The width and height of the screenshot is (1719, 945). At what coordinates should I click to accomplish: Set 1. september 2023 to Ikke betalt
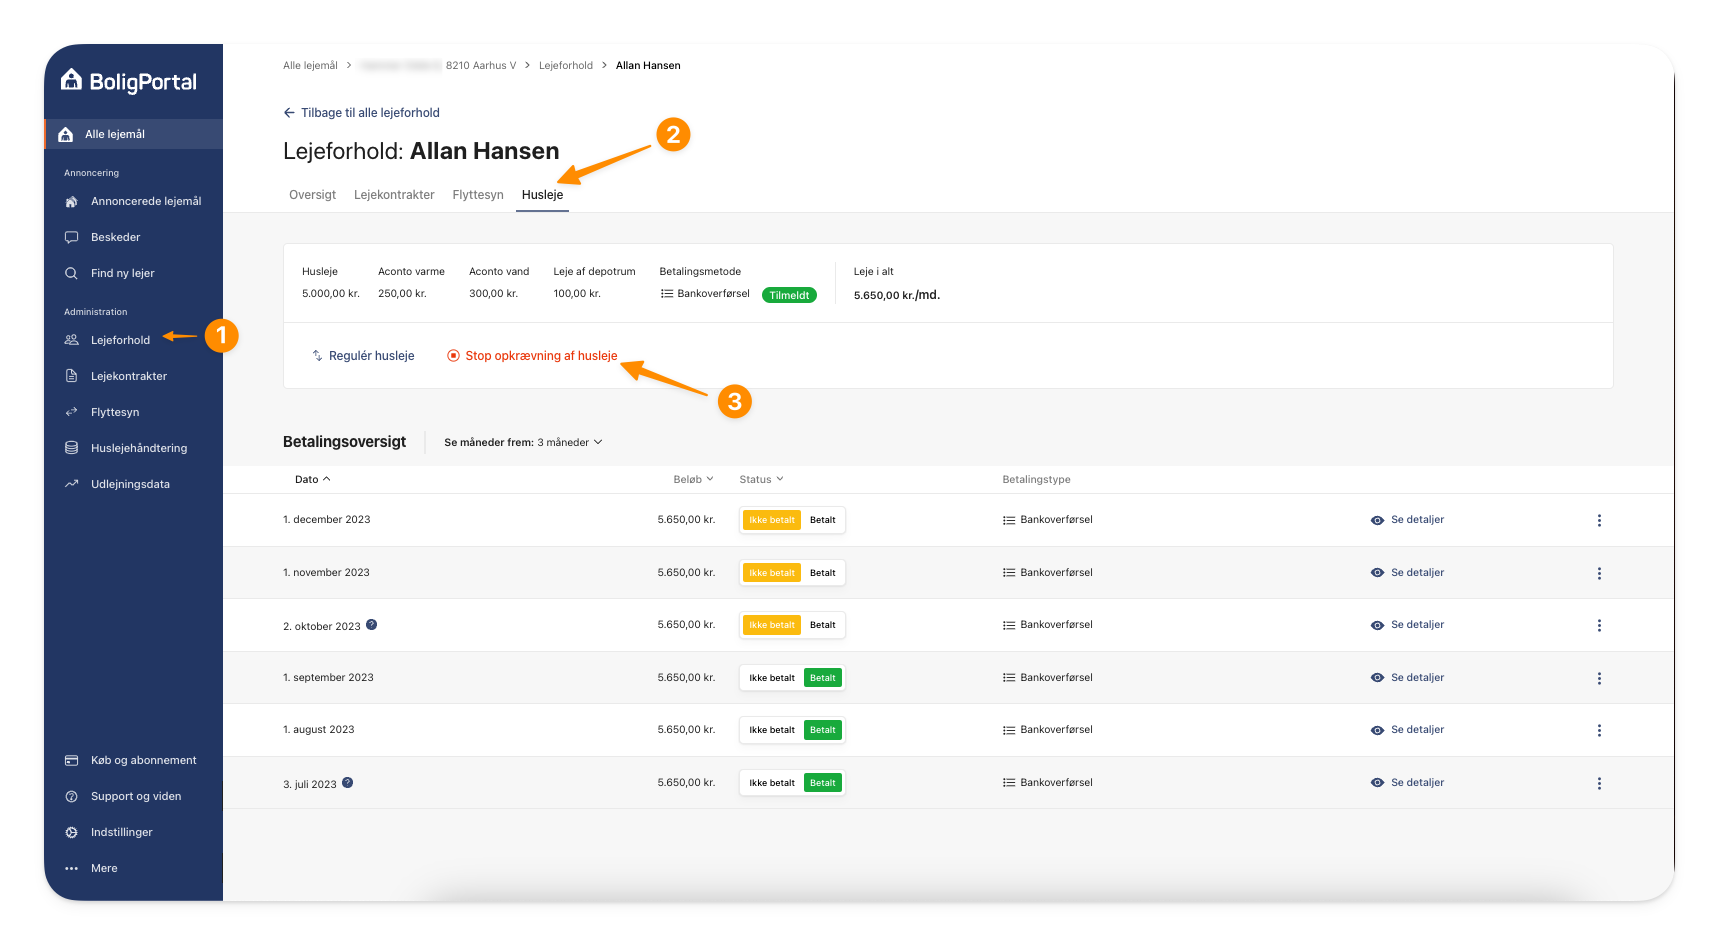point(771,678)
